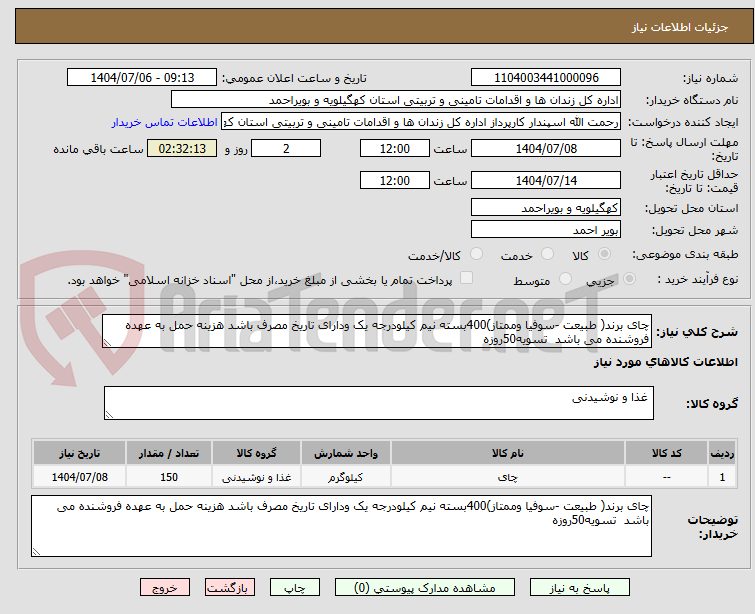755x614 pixels.
Task: Click the validity hour 12:00 field
Action: click(x=395, y=181)
